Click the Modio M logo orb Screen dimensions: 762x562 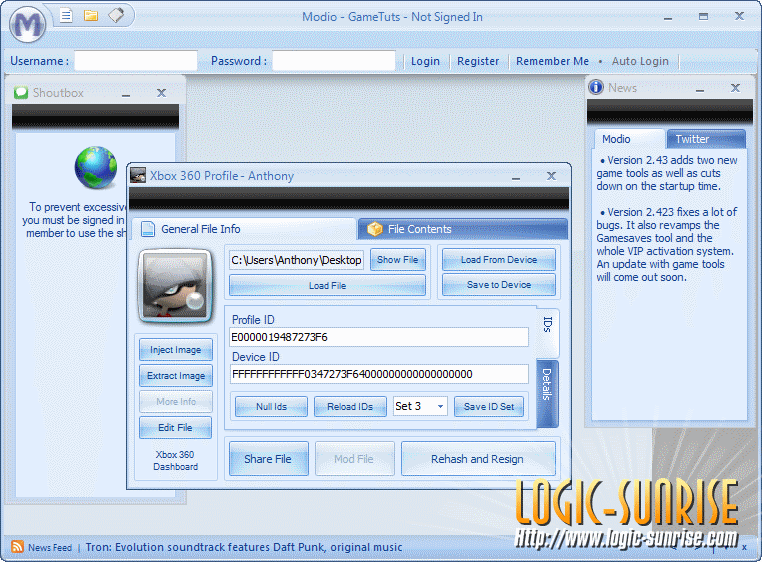coord(28,24)
